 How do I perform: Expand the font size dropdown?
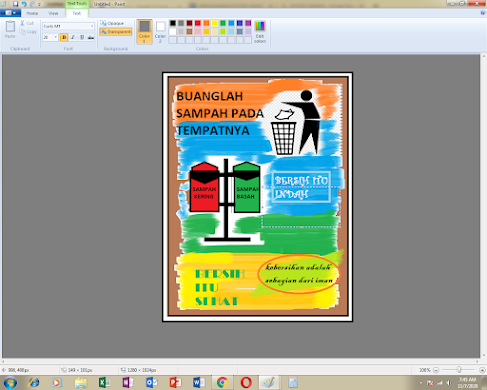pos(56,37)
